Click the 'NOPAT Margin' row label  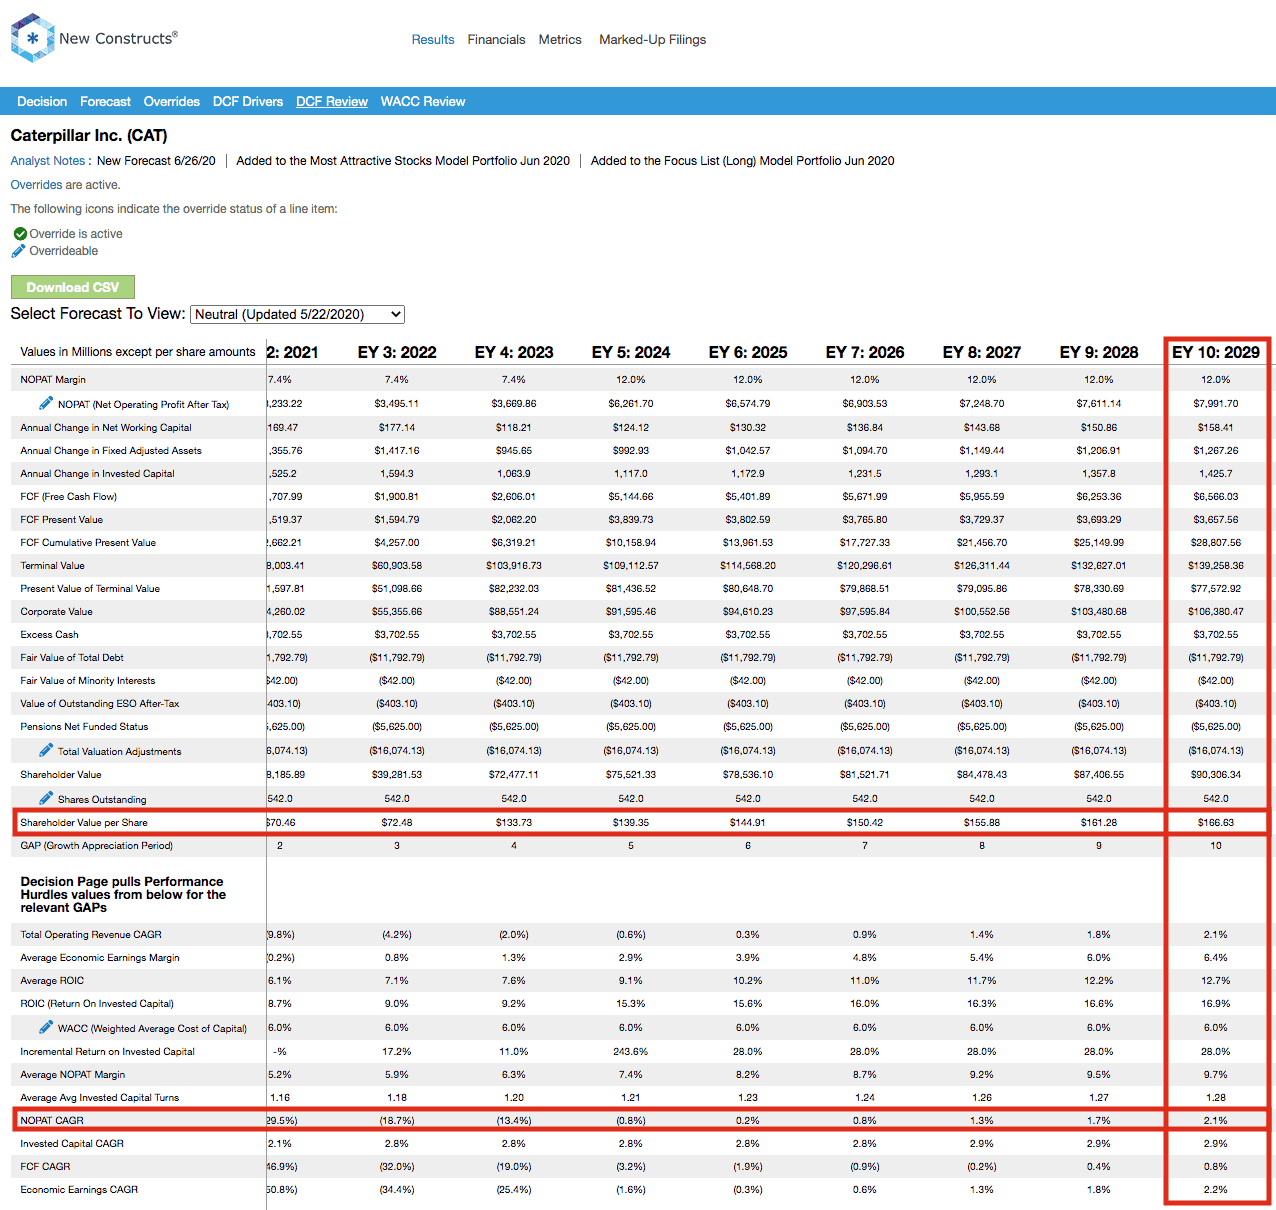point(53,380)
